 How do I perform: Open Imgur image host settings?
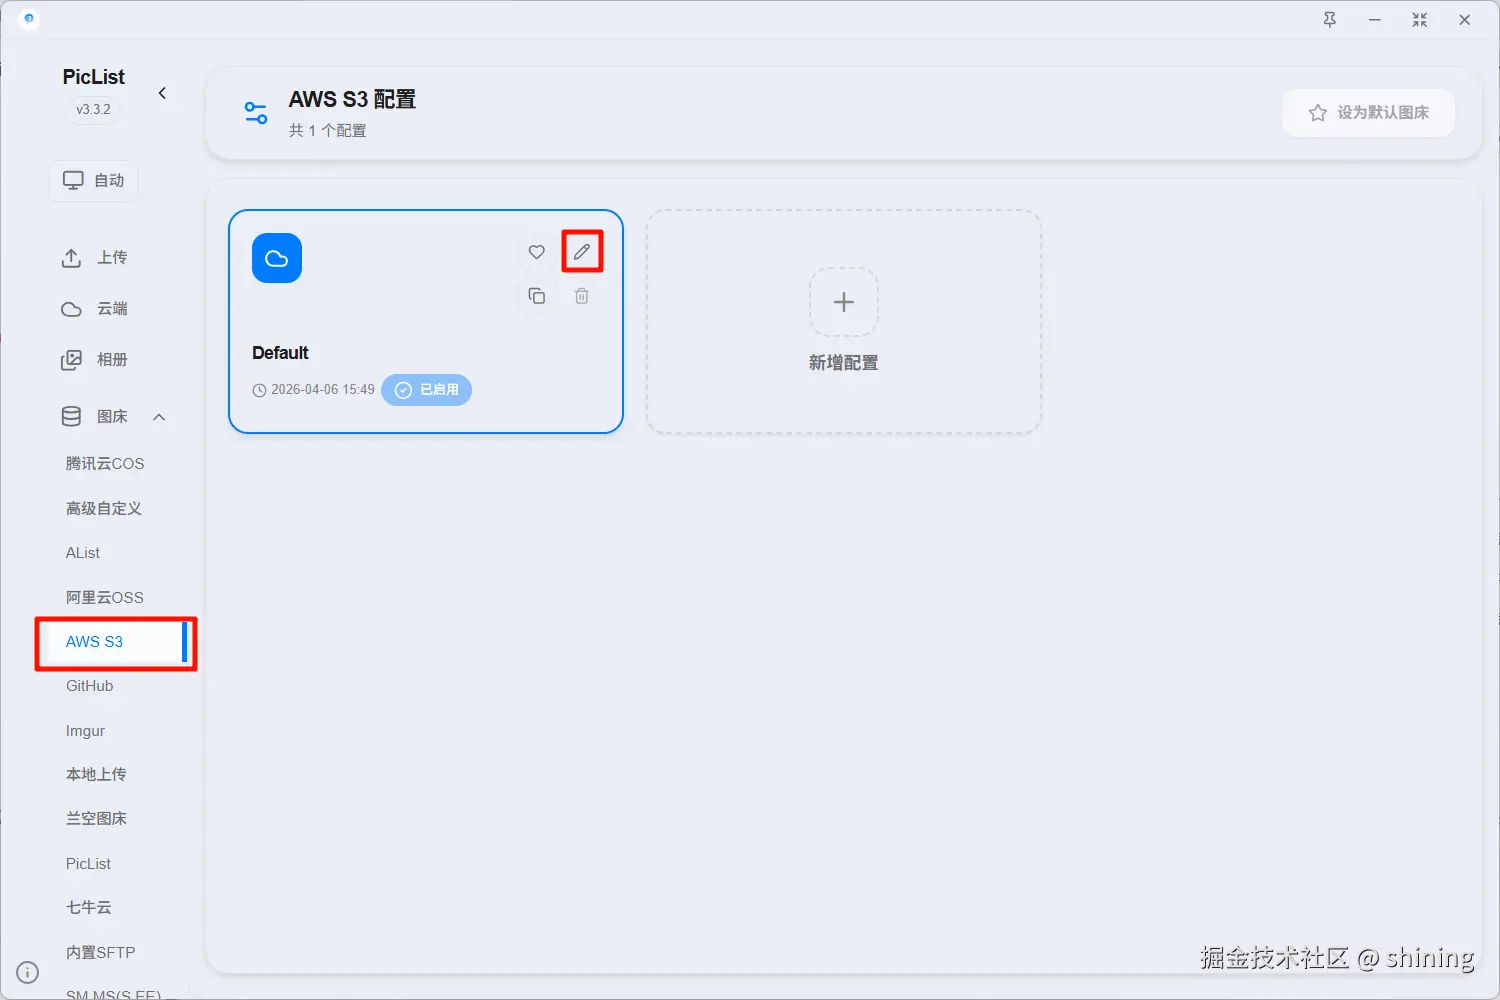(86, 731)
